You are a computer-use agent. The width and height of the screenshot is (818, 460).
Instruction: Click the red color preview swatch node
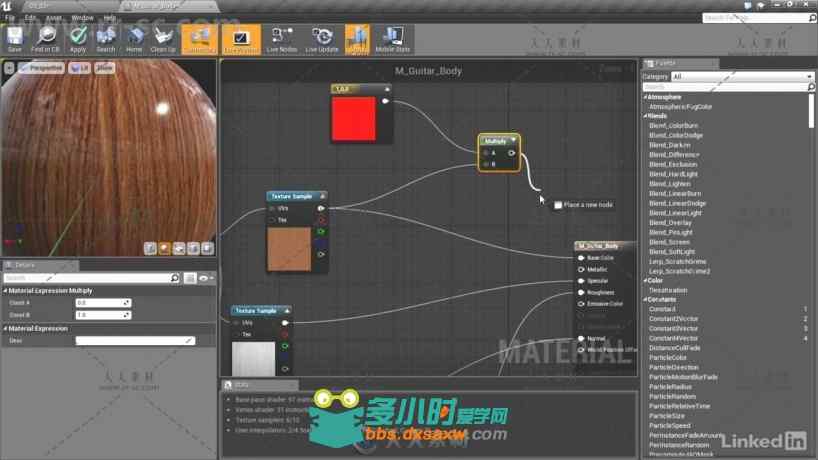point(354,119)
